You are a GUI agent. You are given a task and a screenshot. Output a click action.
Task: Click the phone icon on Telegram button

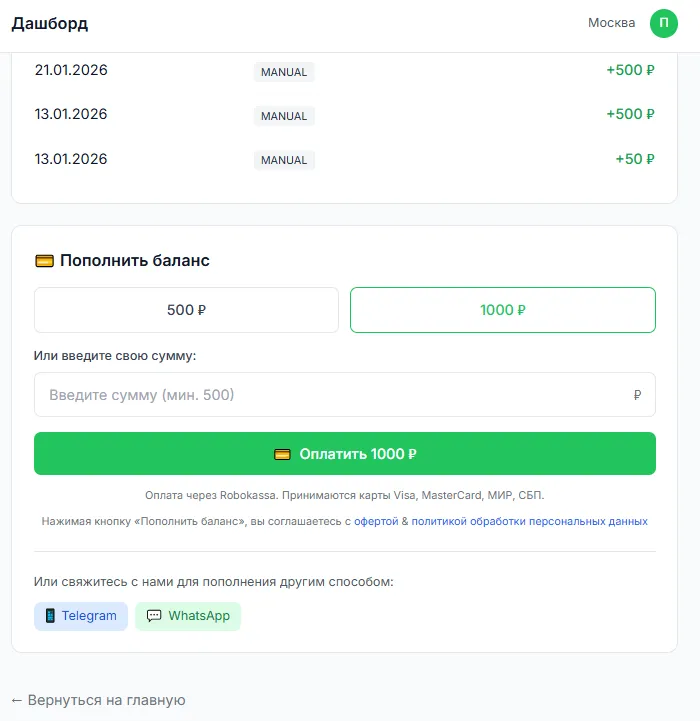[x=50, y=616]
